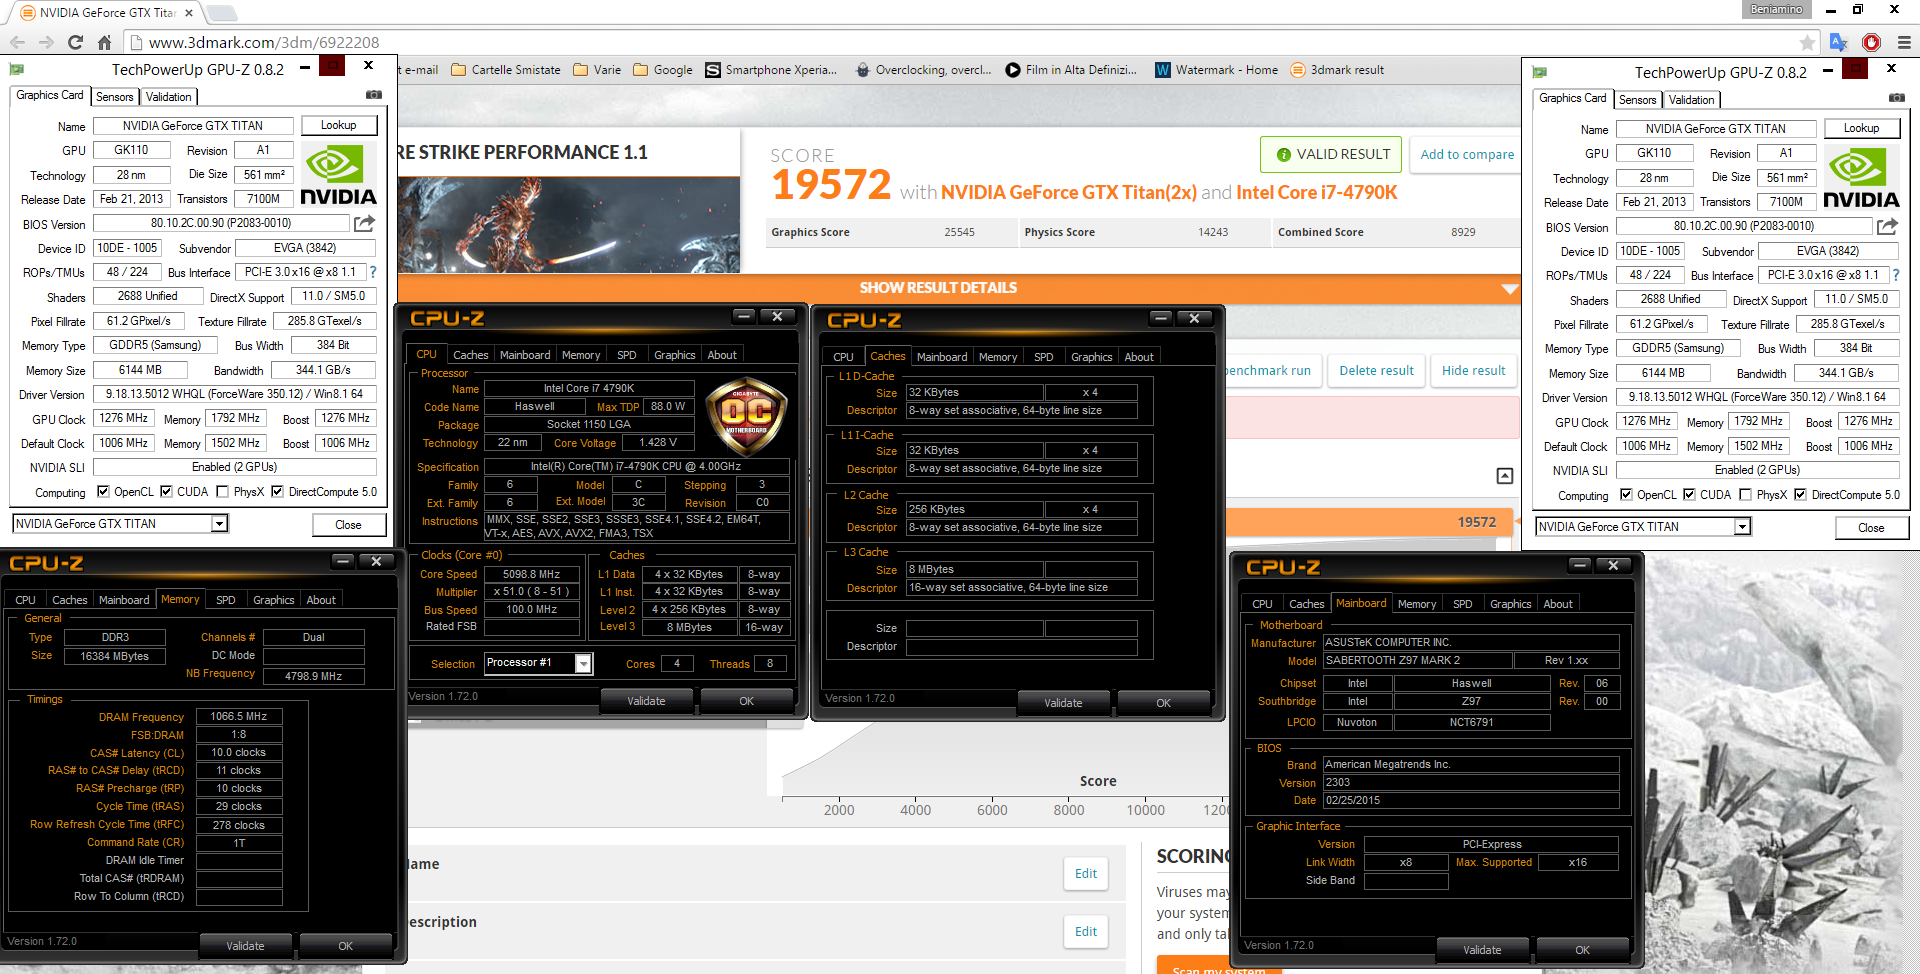Click the browser back arrow
1920x974 pixels.
point(17,42)
